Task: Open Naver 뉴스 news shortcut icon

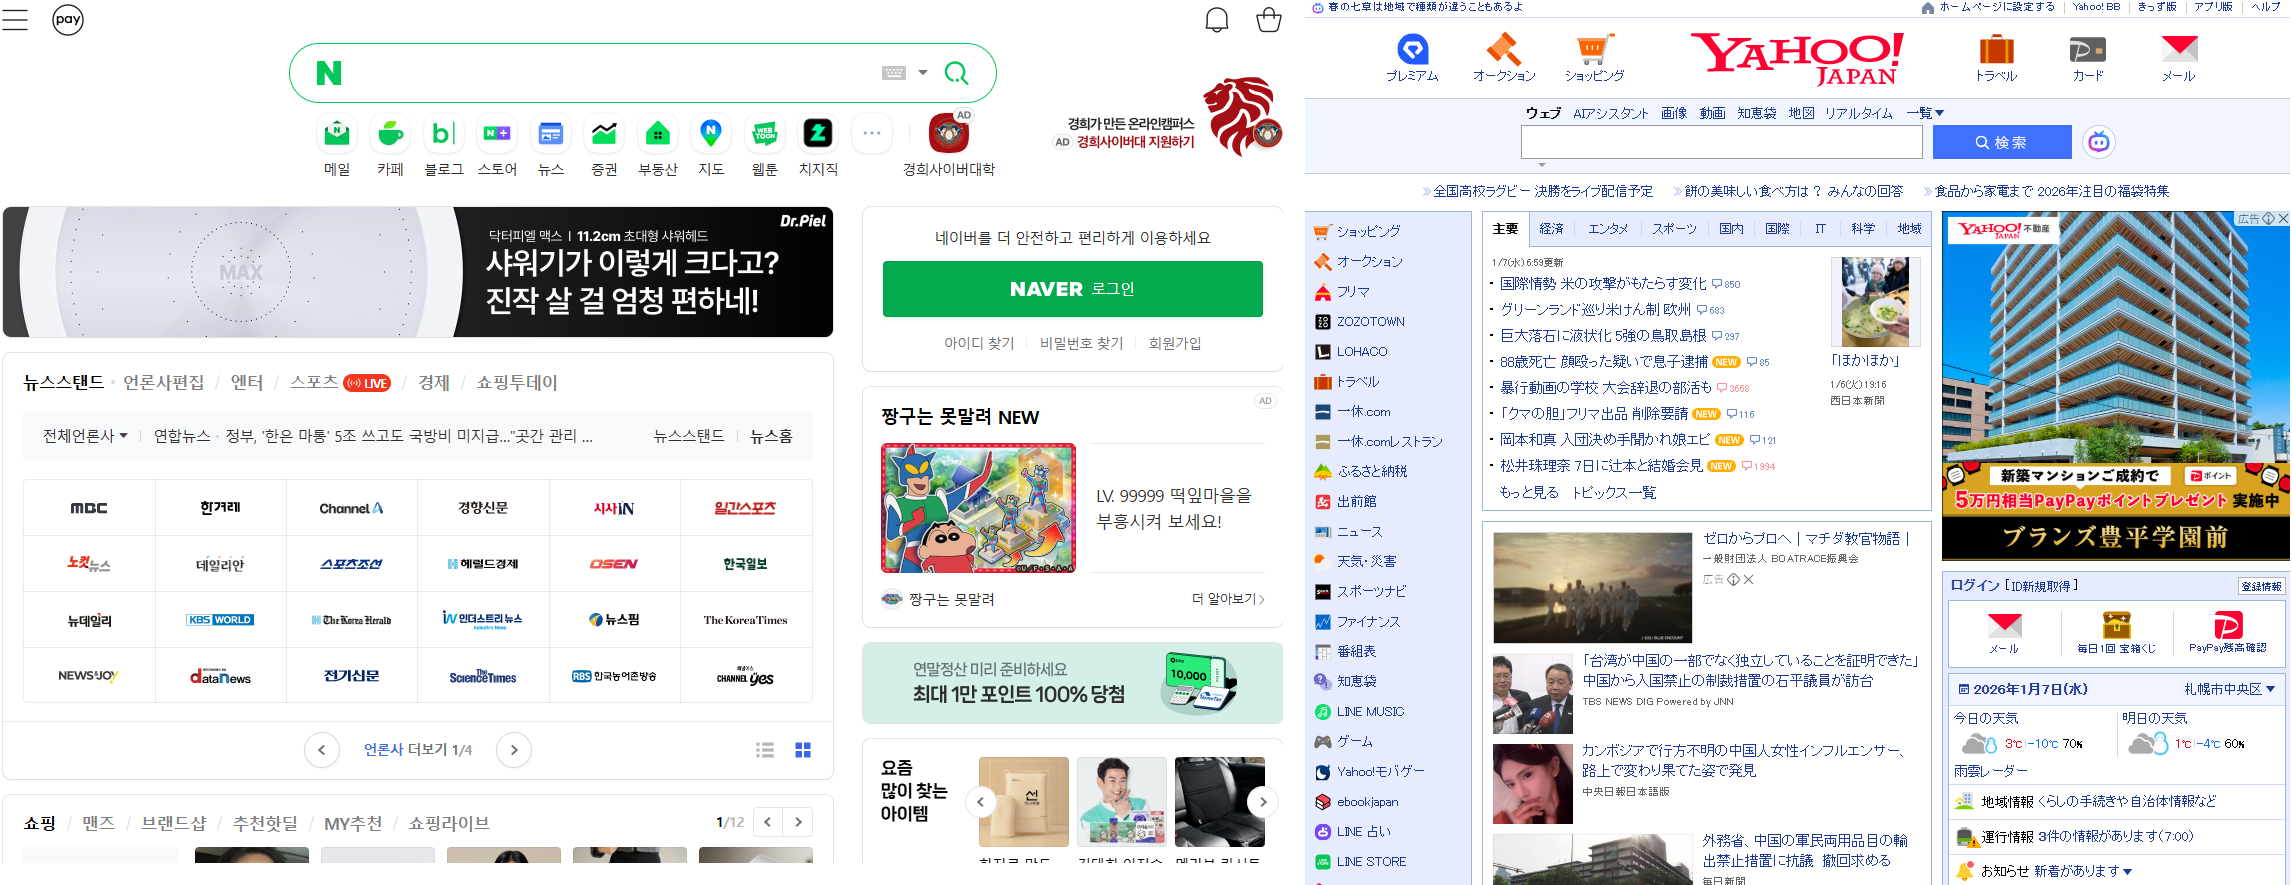Action: click(x=551, y=133)
